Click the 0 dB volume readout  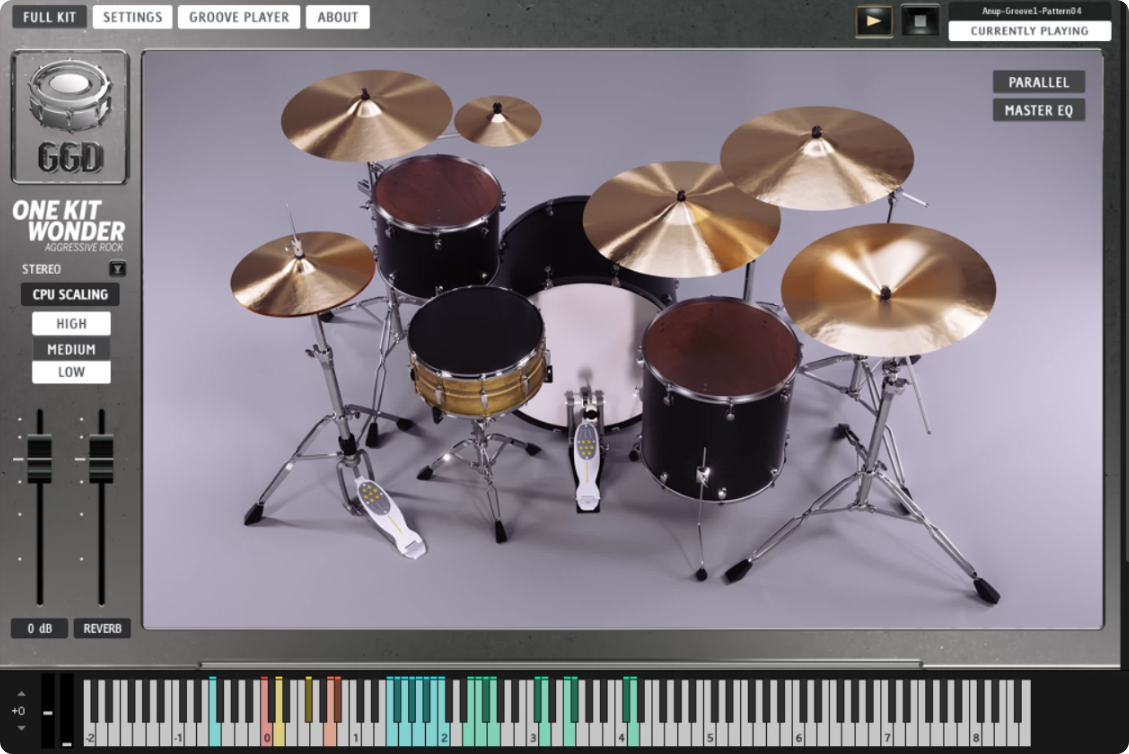pos(40,628)
